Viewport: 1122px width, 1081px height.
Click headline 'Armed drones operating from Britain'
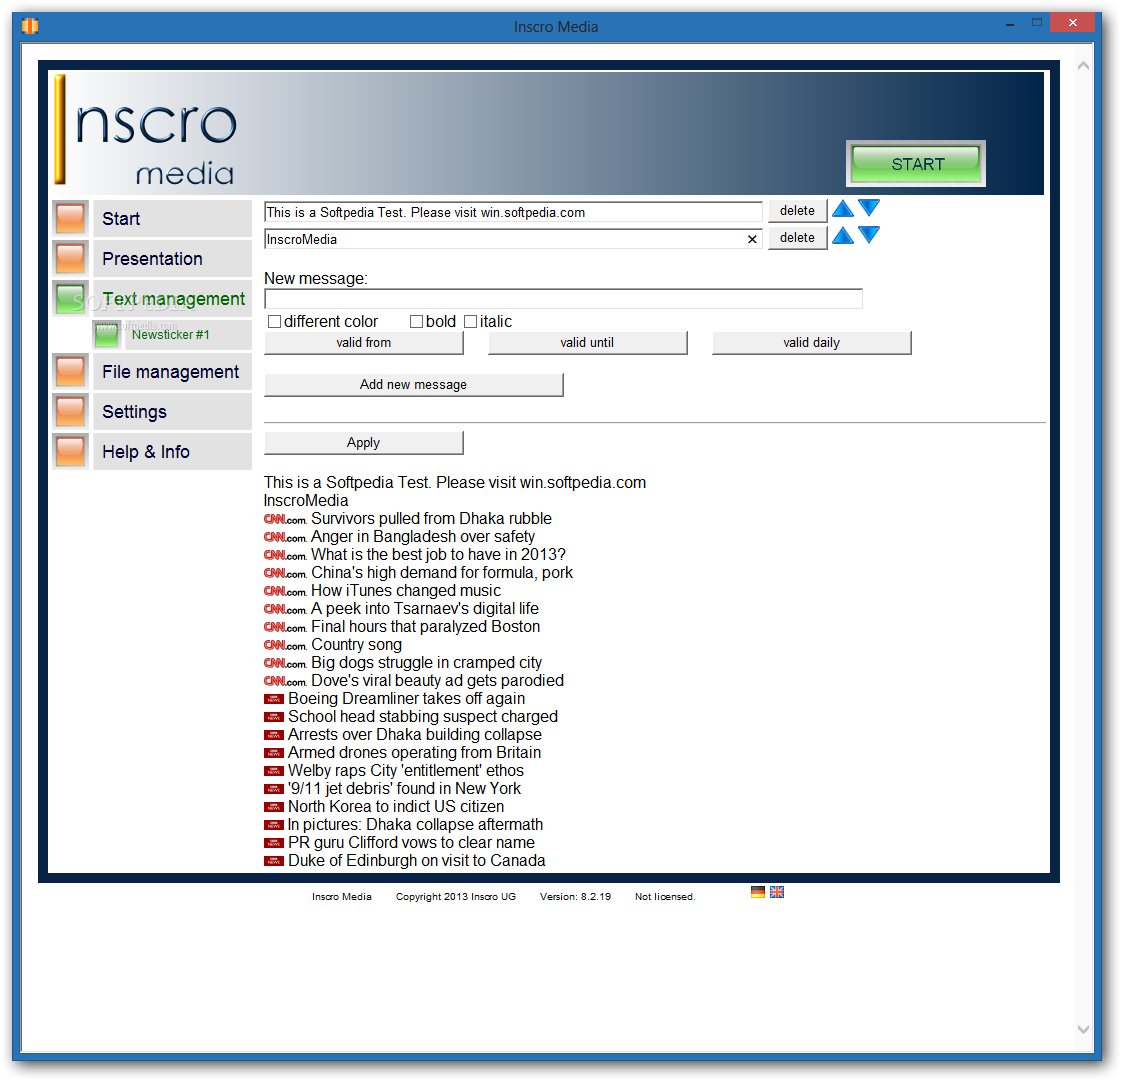pyautogui.click(x=414, y=753)
